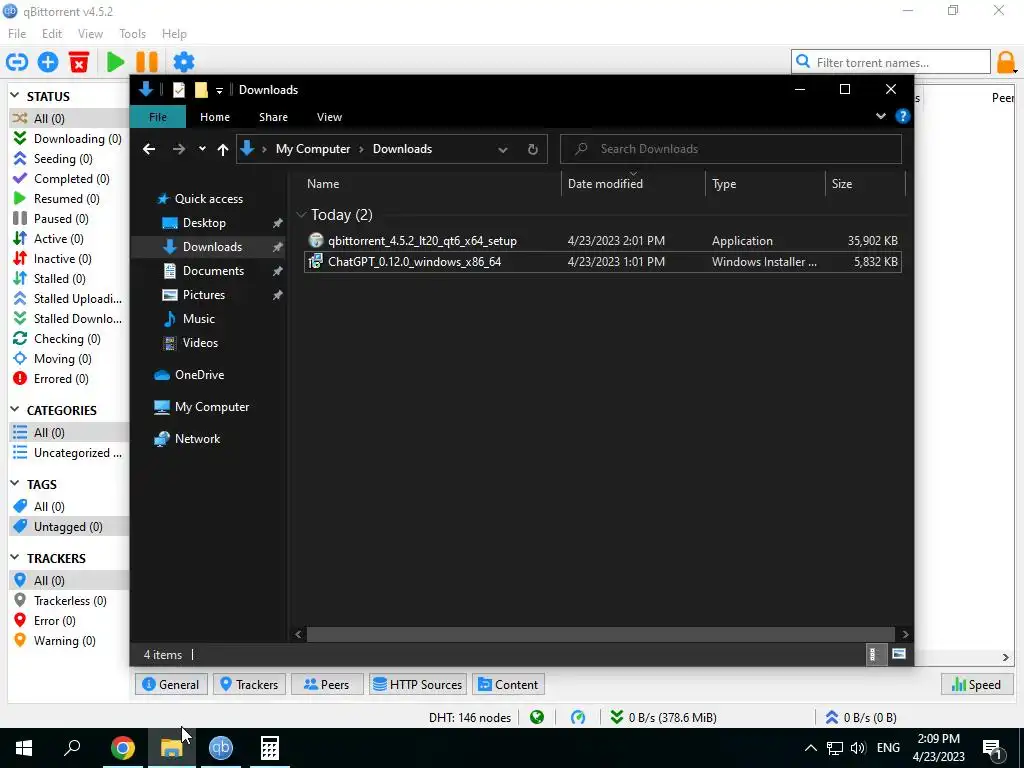Click the Speed graph button
1024x768 pixels.
tap(976, 684)
